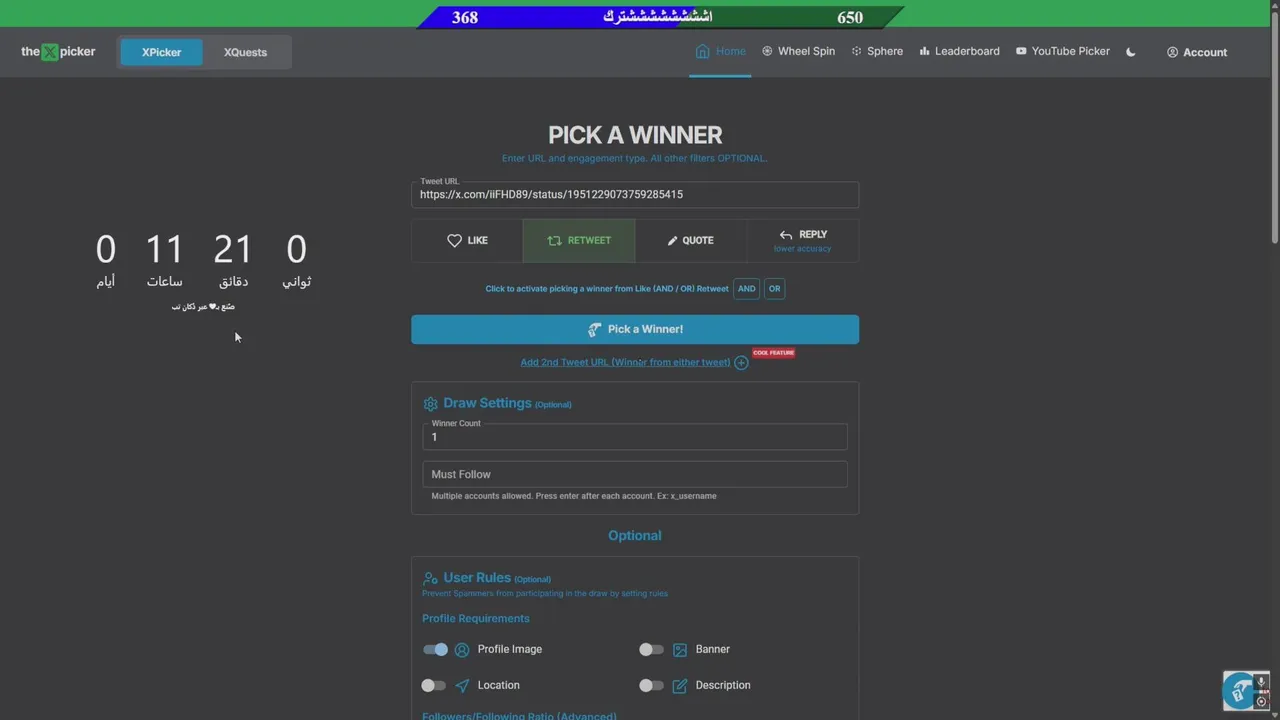Click the 'PICK A WINNER' title

[635, 135]
